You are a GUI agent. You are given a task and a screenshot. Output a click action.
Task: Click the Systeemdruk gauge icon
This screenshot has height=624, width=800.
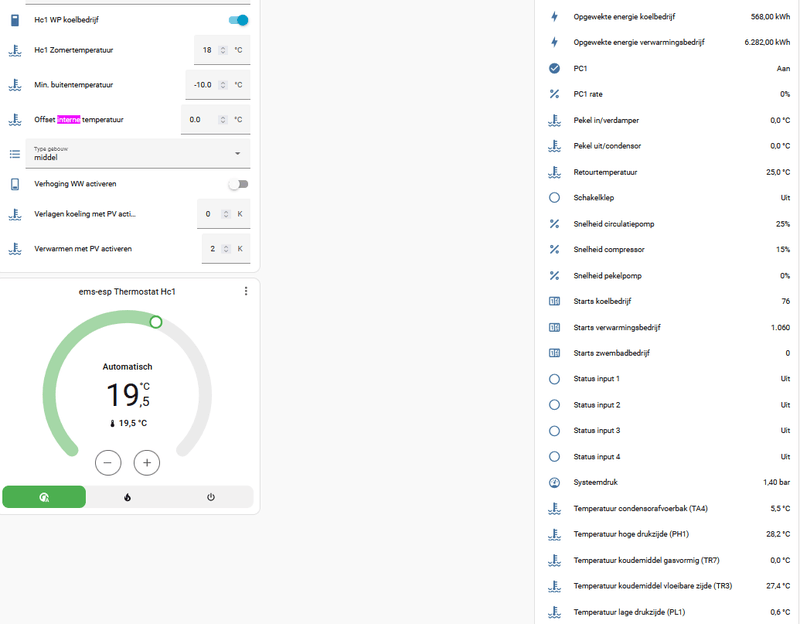click(x=554, y=482)
